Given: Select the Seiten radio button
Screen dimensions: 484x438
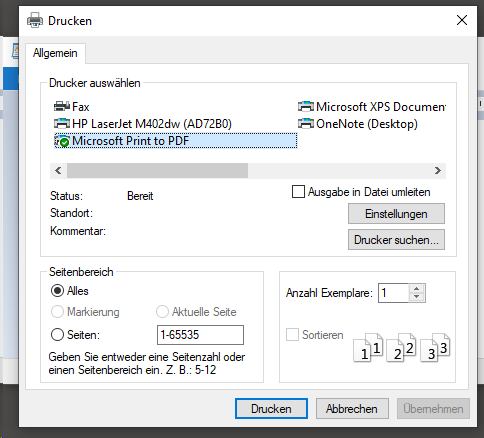Looking at the screenshot, I should (x=57, y=334).
